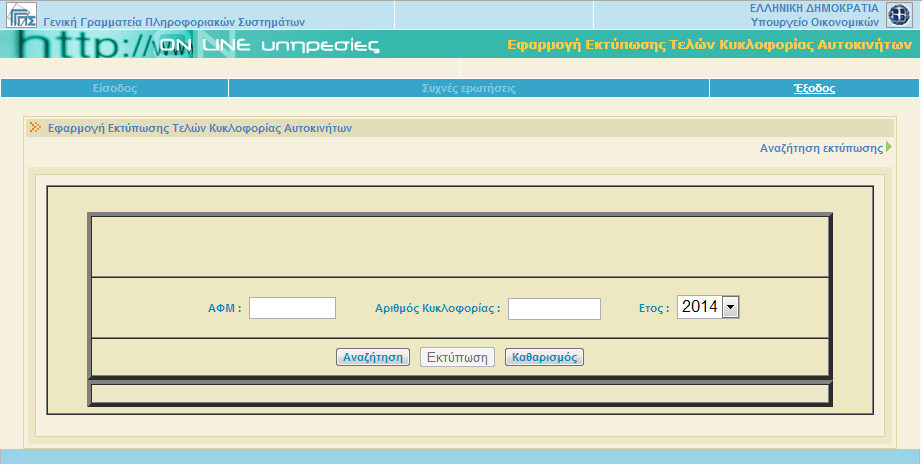The height and width of the screenshot is (465, 922).
Task: Click the orange double-arrow icon
Action: pos(36,128)
